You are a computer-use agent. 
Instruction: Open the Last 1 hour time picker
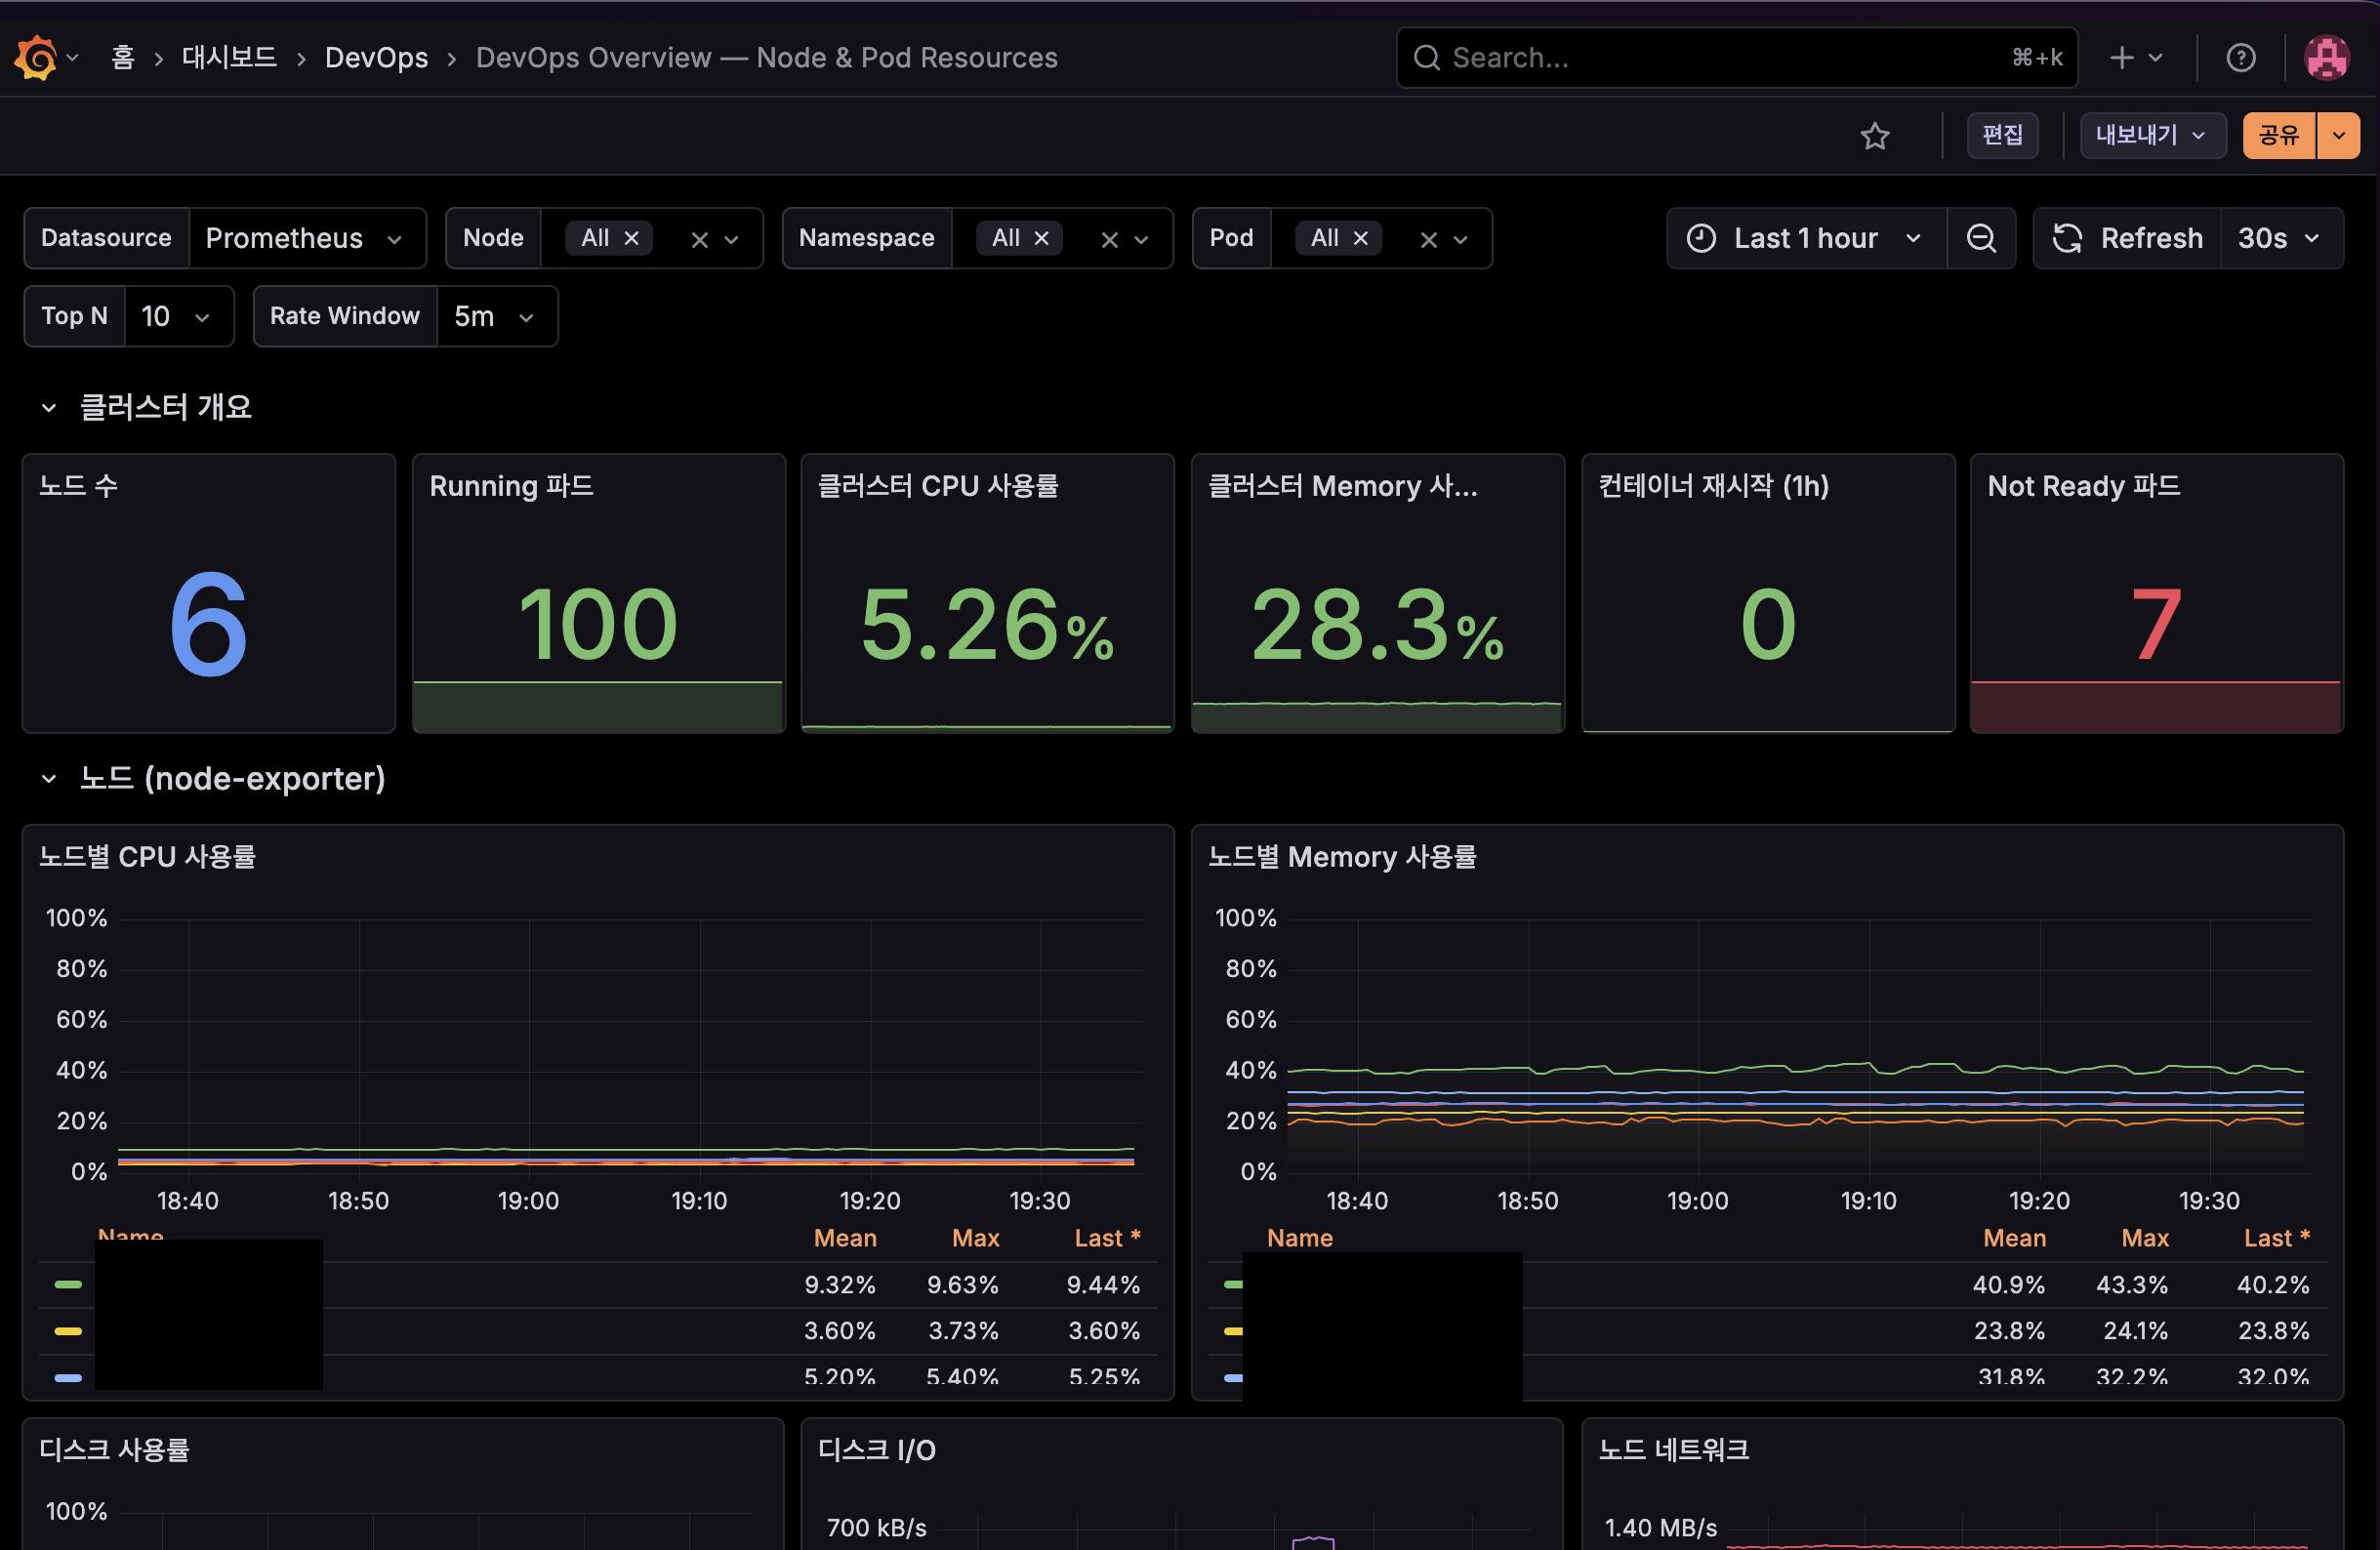(1806, 238)
